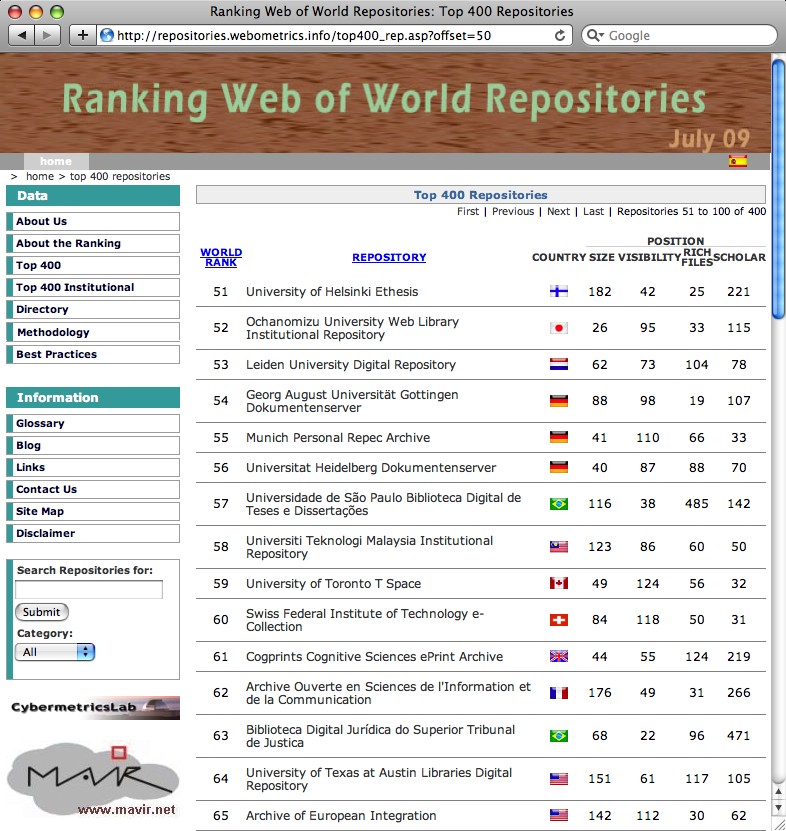Image resolution: width=786 pixels, height=831 pixels.
Task: Click flag for Archive of European Integration
Action: (x=559, y=815)
